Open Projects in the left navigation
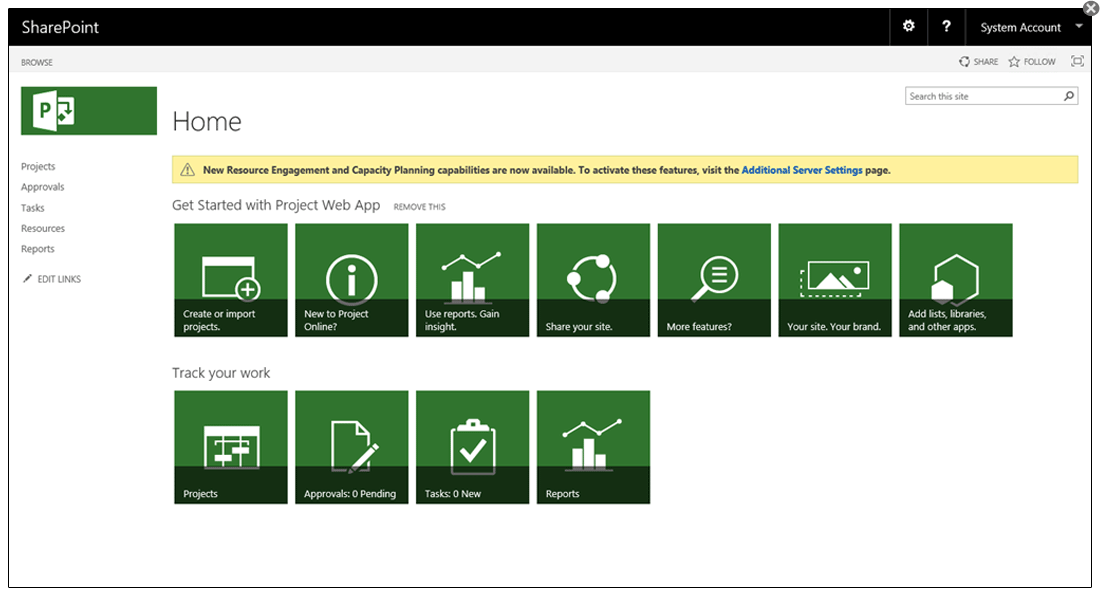The height and width of the screenshot is (595, 1100). click(38, 166)
